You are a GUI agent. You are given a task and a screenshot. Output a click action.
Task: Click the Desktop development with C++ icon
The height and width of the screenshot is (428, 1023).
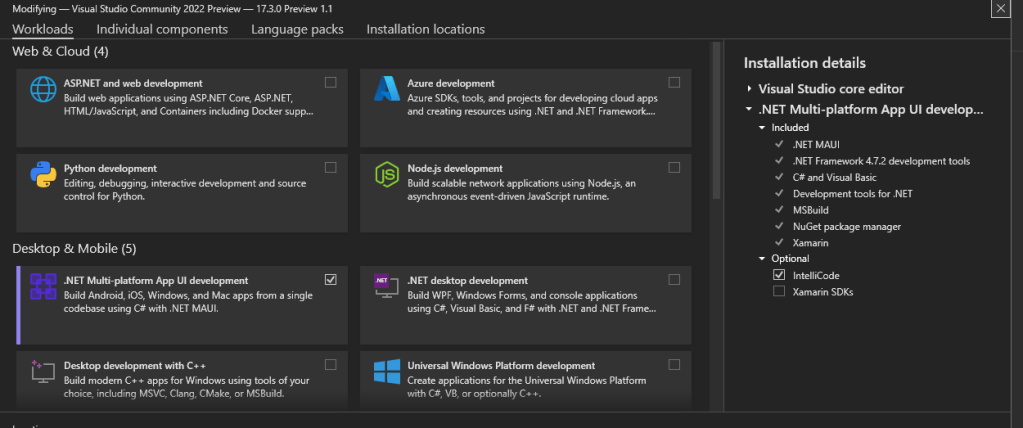click(43, 373)
